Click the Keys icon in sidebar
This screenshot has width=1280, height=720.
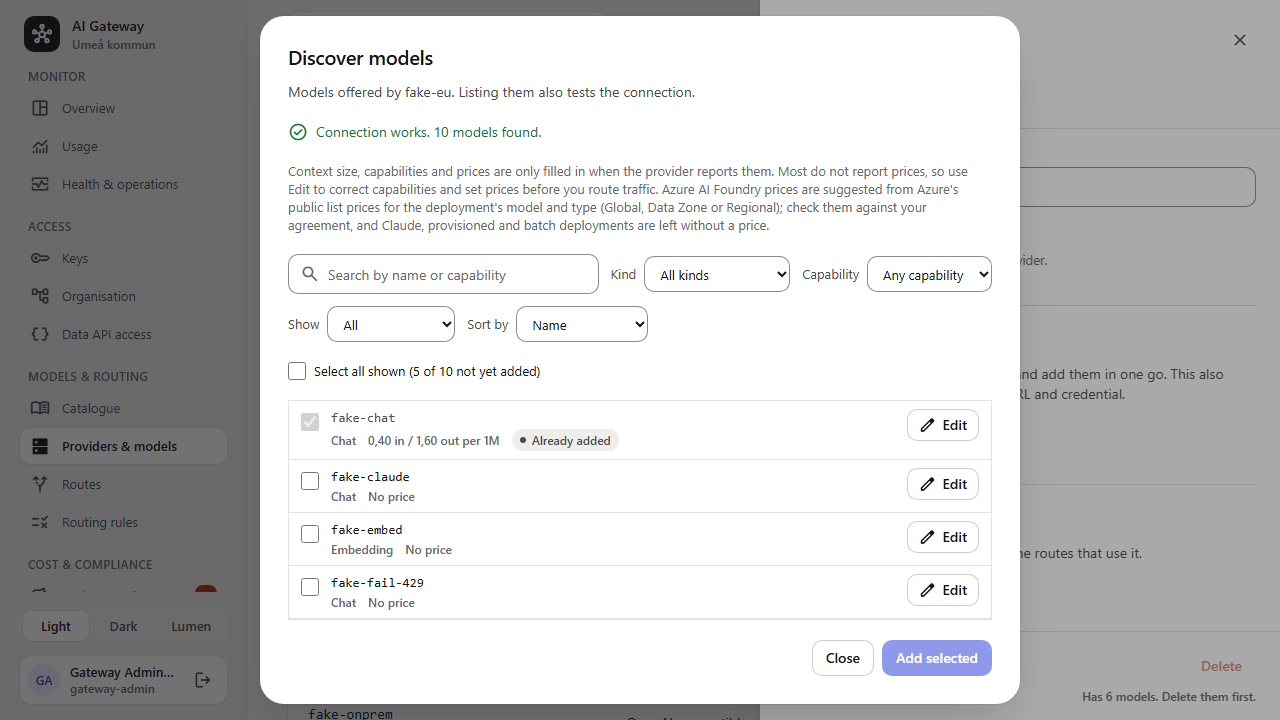(x=40, y=258)
